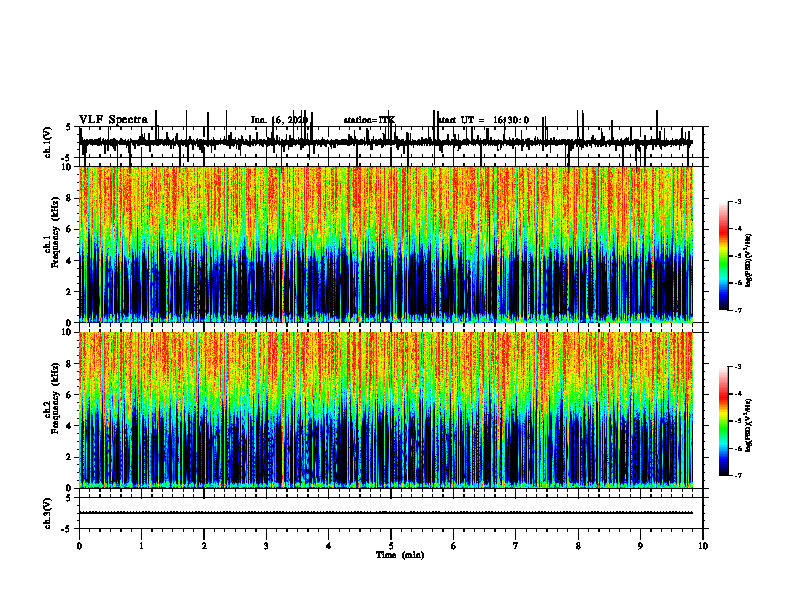Click the '9' minute tick label

pyautogui.click(x=640, y=546)
